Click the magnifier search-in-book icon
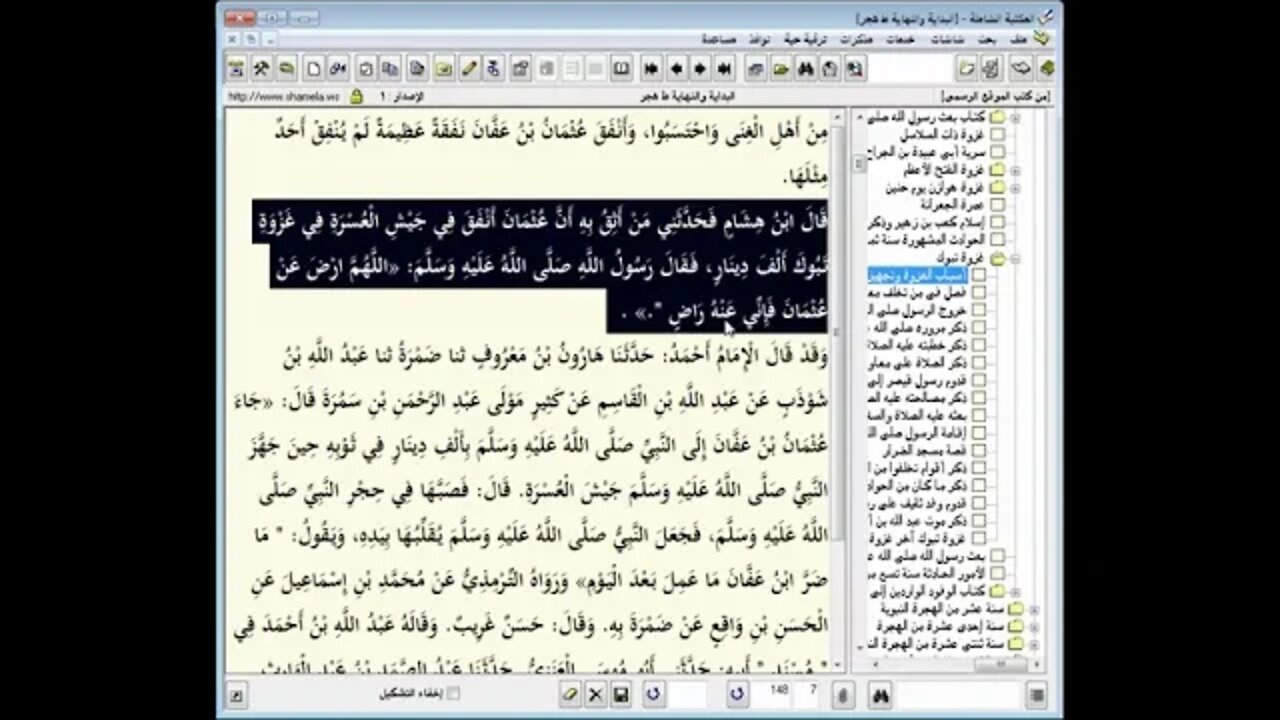The width and height of the screenshot is (1280, 720). (855, 68)
